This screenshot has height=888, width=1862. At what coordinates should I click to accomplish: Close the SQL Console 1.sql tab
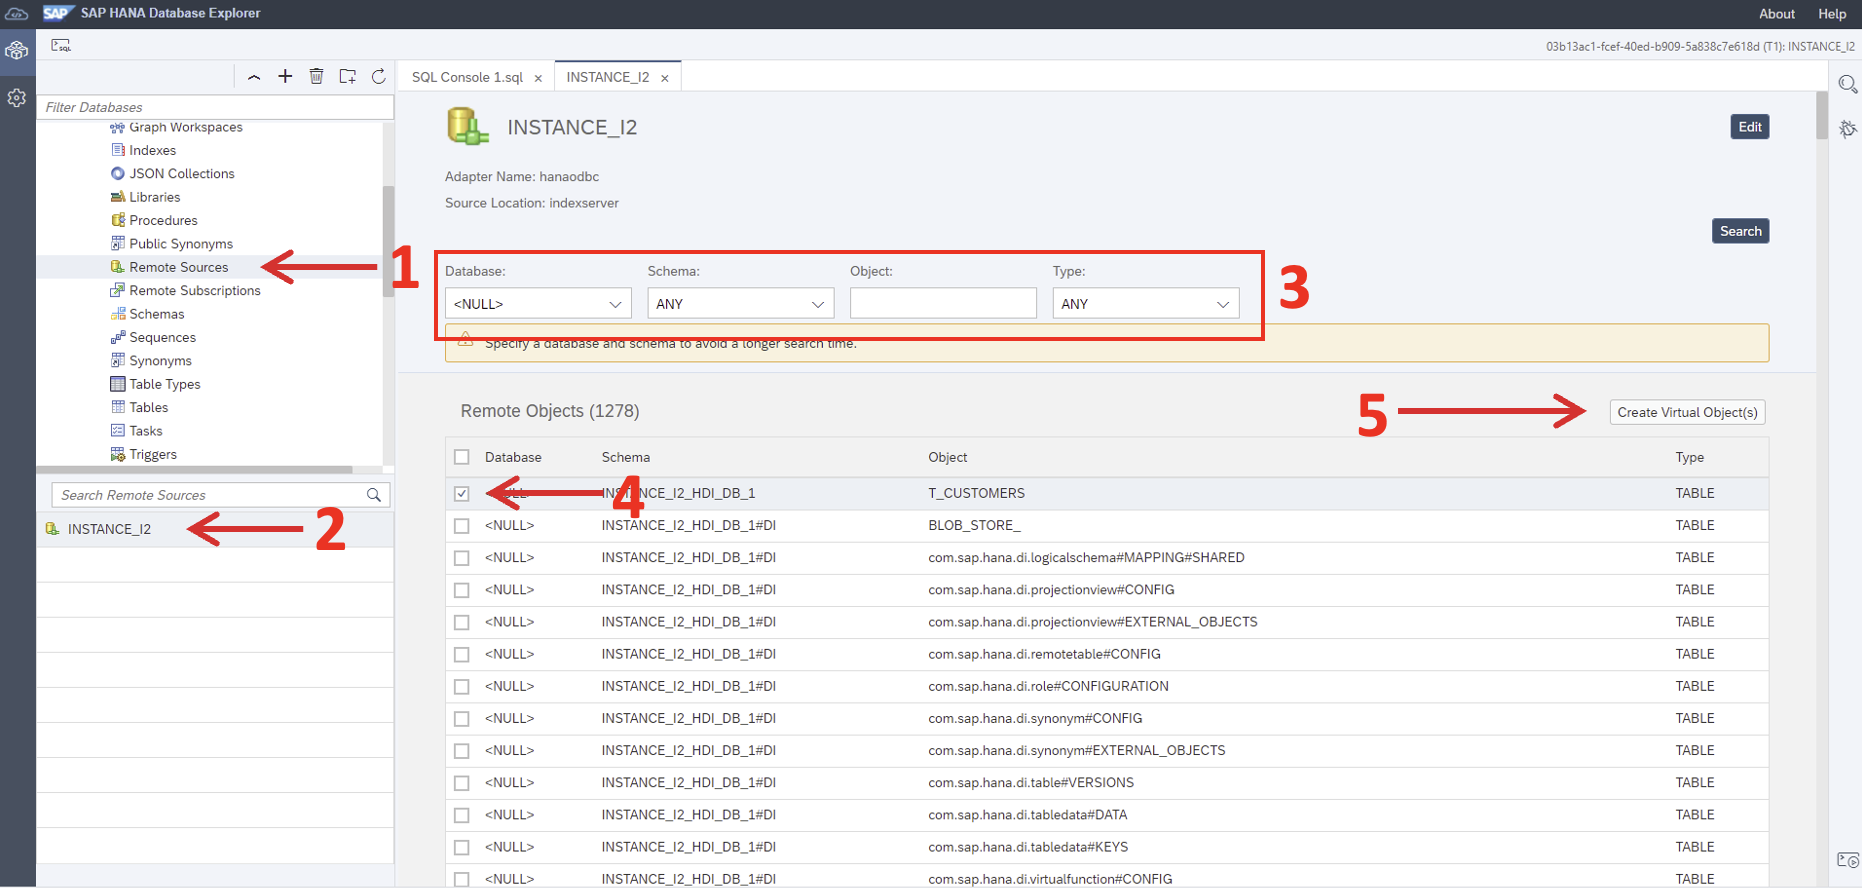[538, 78]
